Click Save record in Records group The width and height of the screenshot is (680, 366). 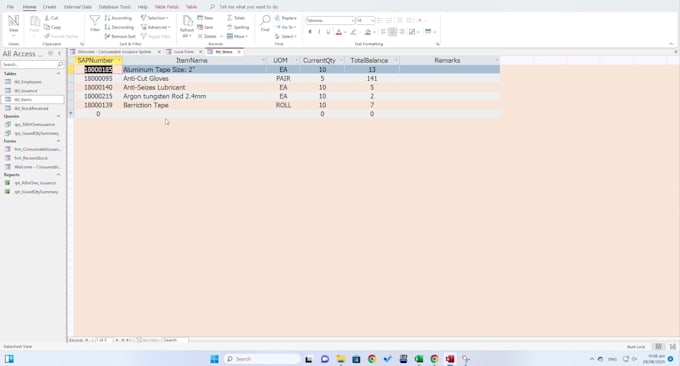205,27
